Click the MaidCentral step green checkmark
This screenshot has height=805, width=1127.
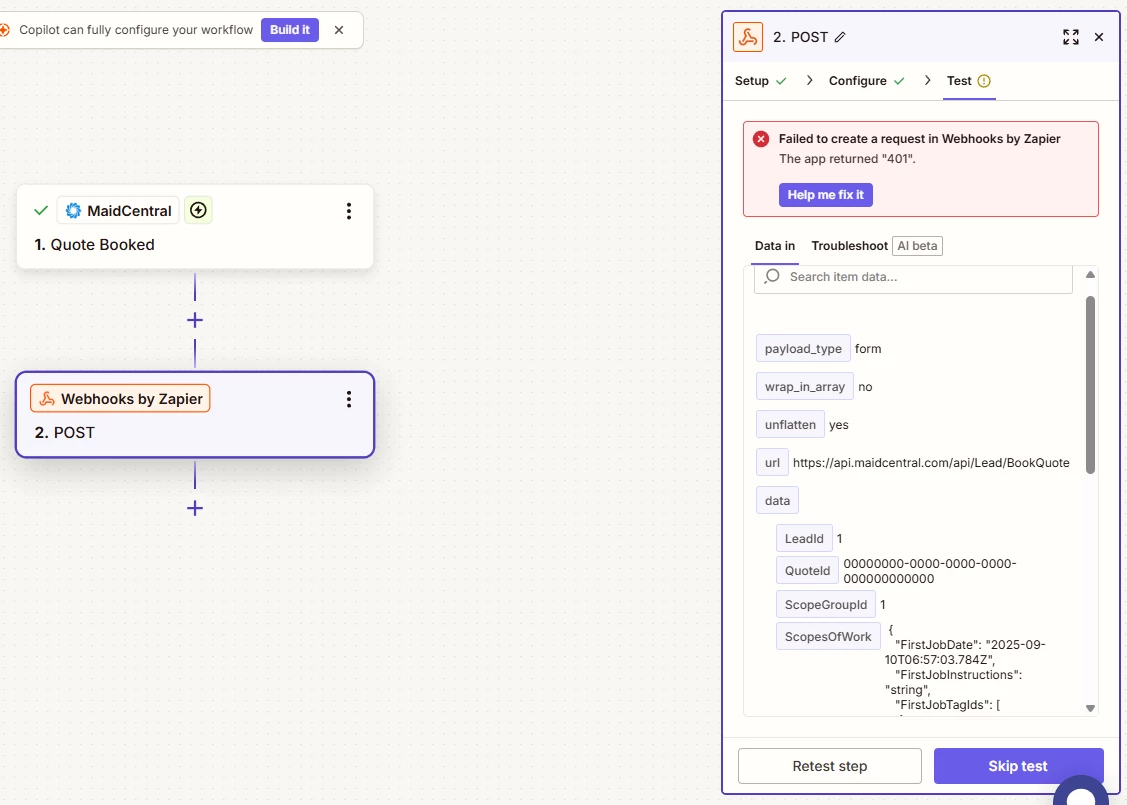tap(41, 211)
